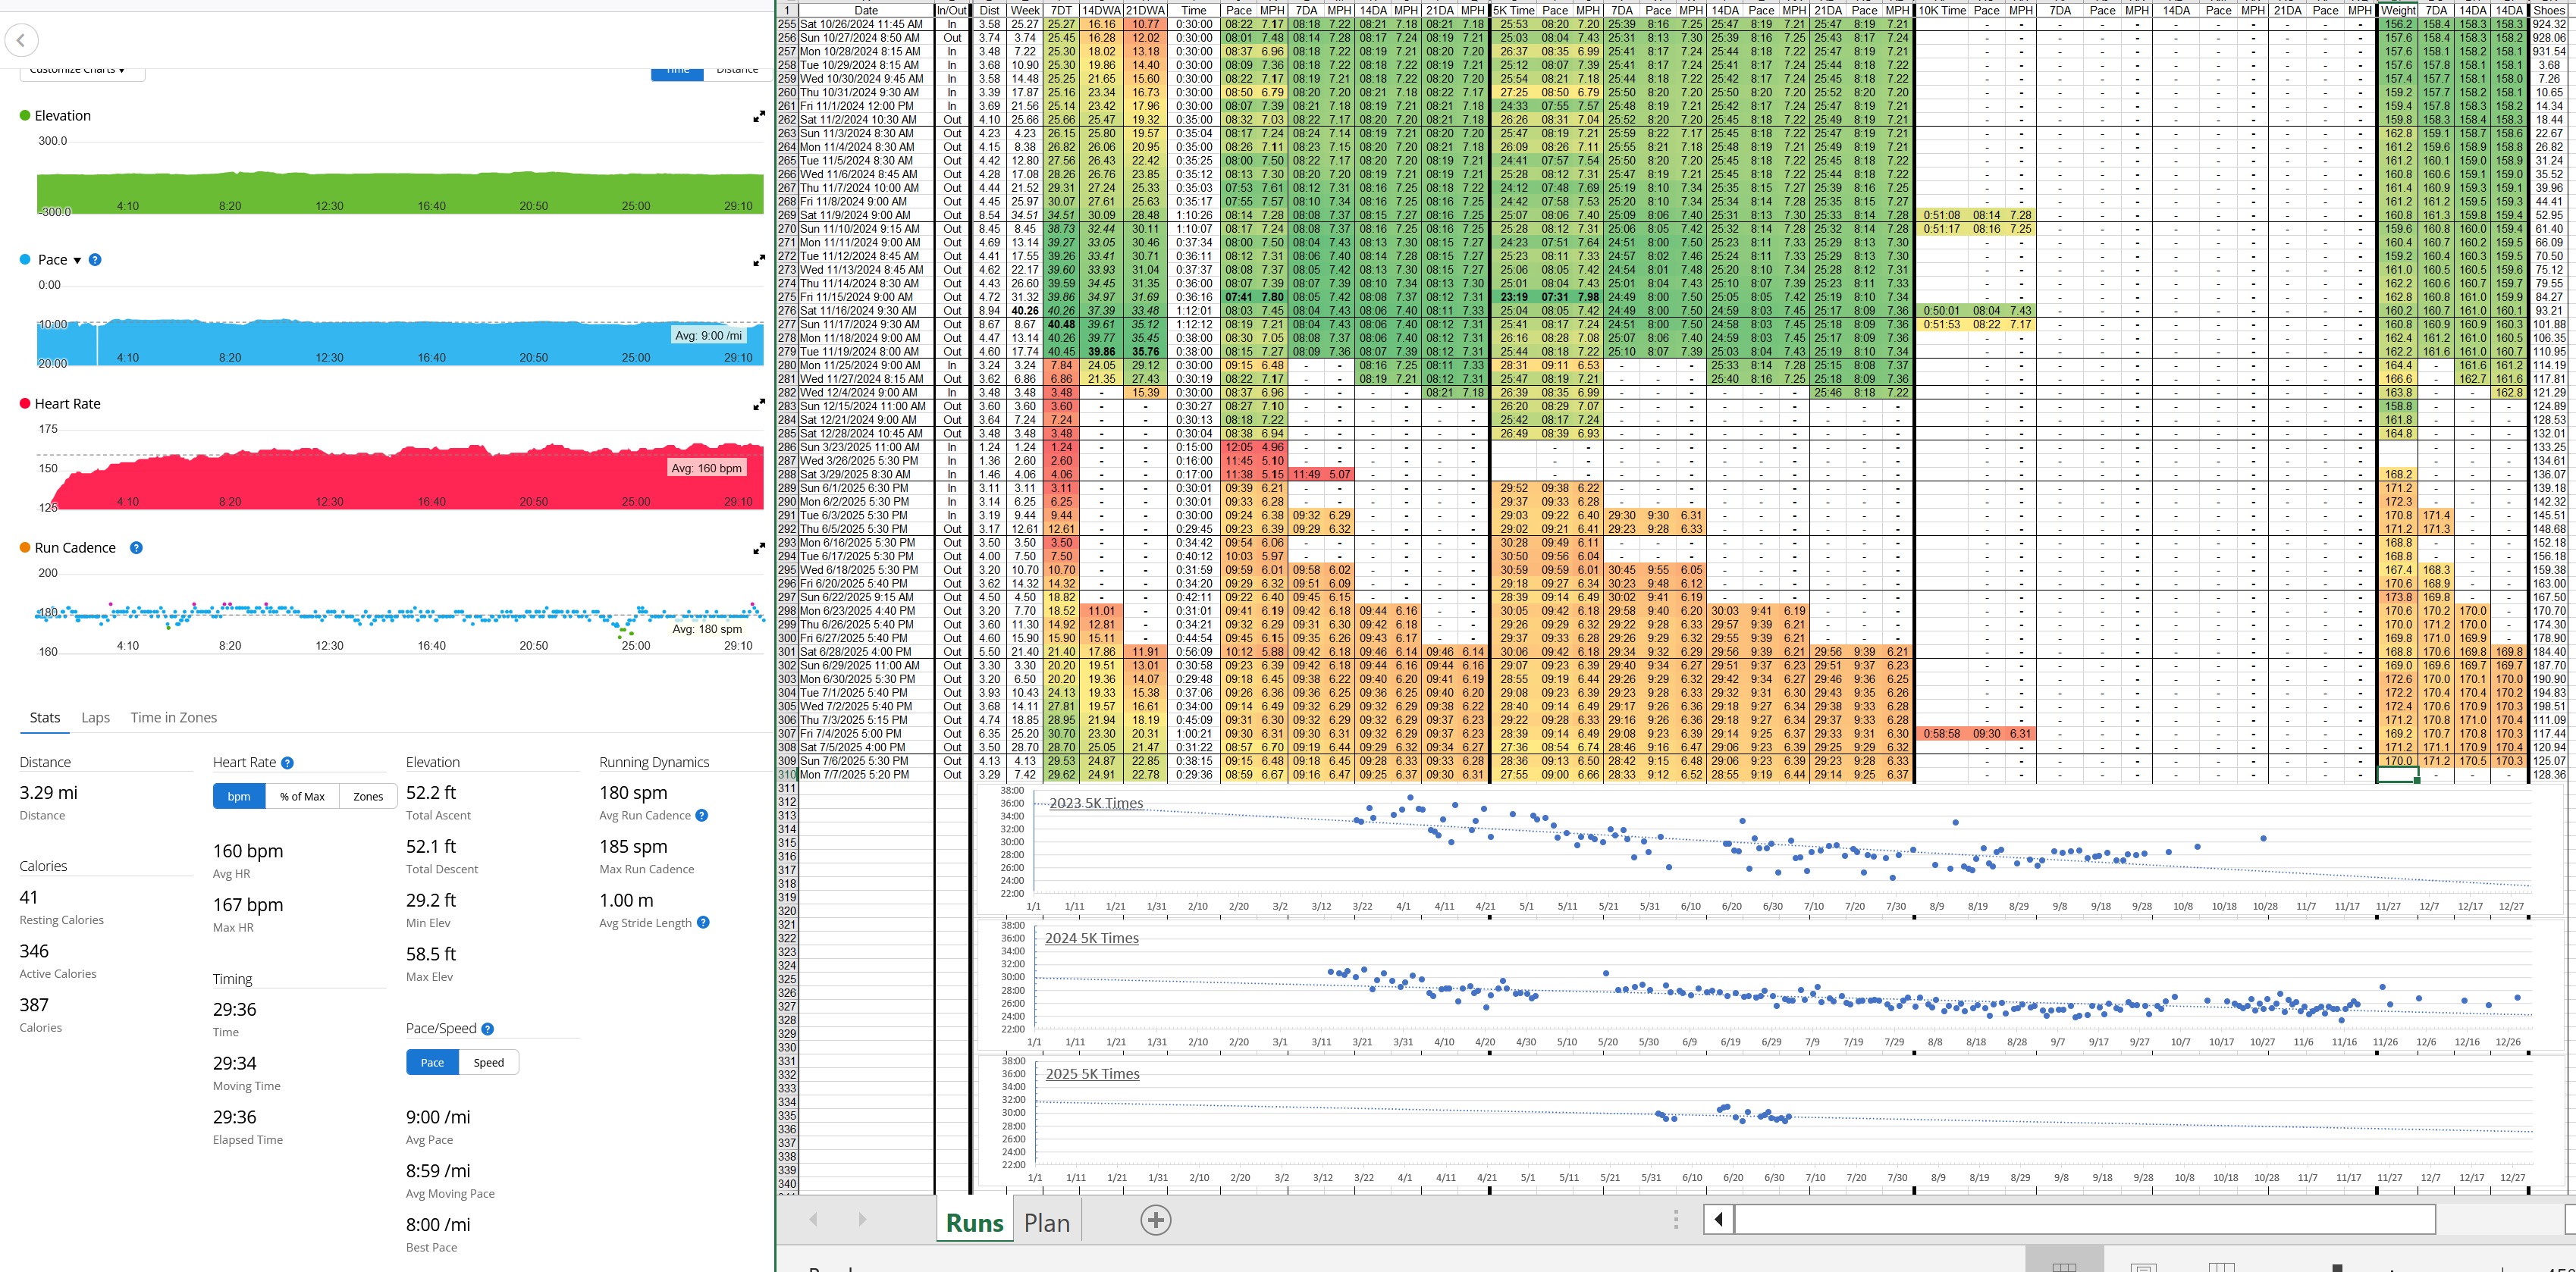
Task: Select the 10K Time column header cell
Action: [1942, 10]
